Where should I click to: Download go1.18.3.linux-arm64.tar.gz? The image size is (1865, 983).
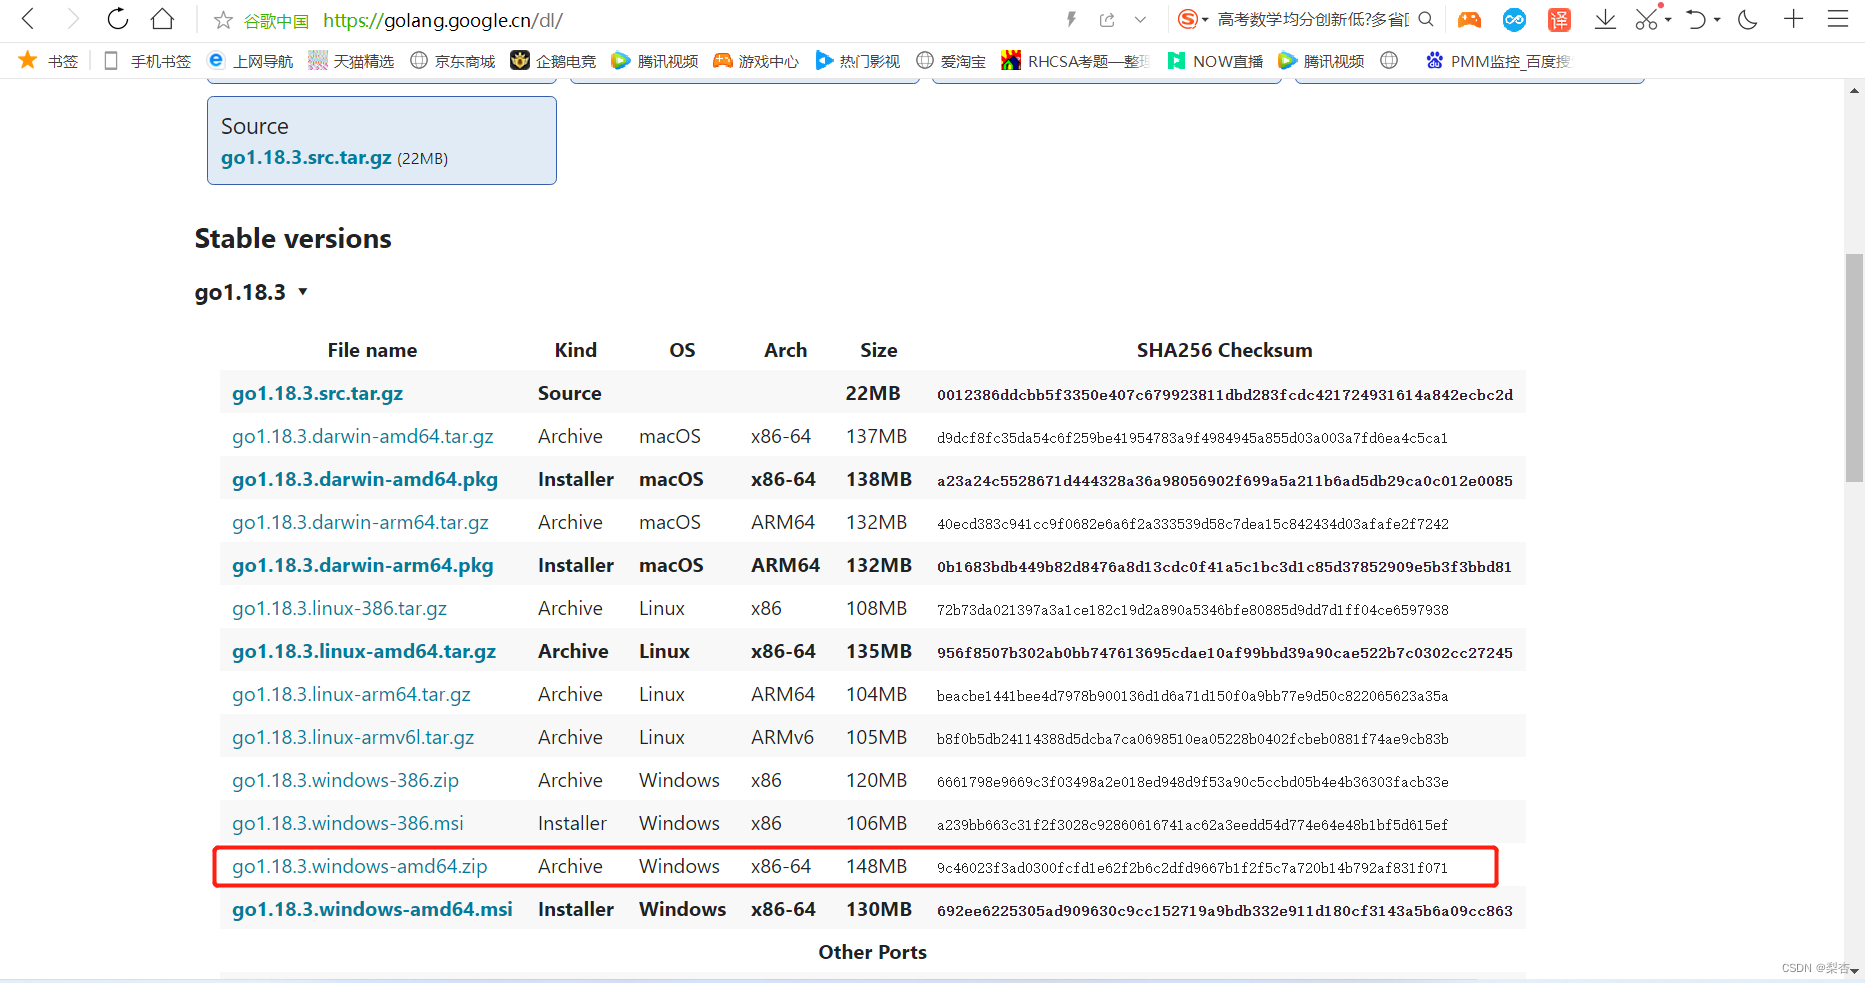[x=351, y=695]
